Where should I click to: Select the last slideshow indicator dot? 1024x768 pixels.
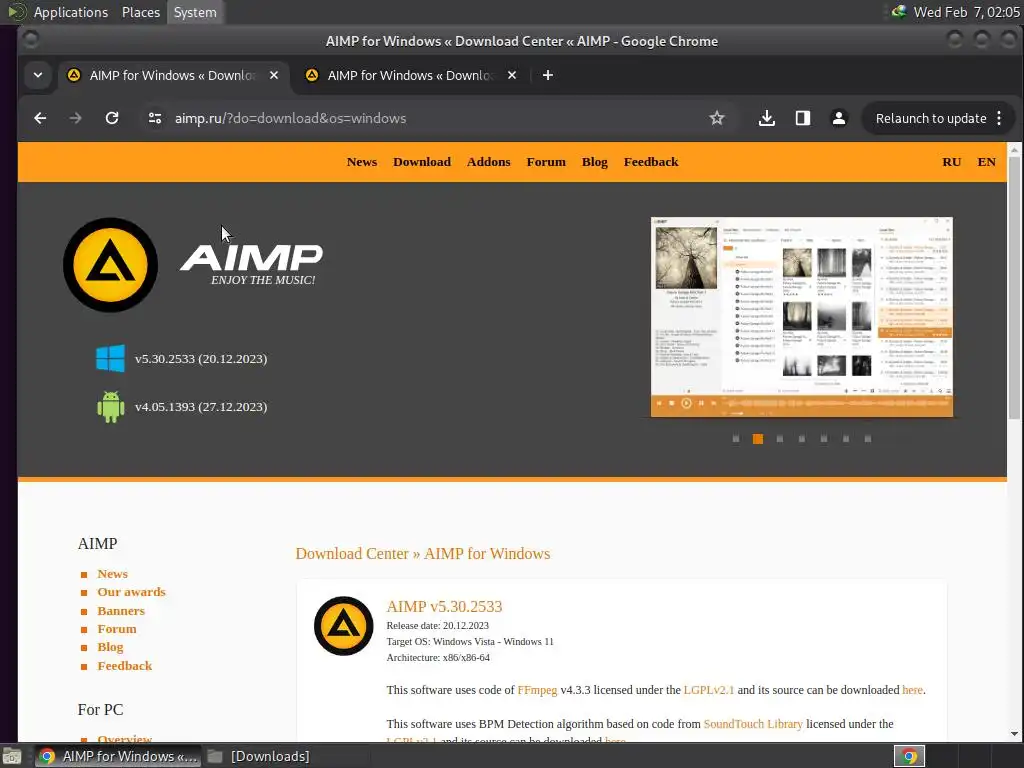pos(868,439)
